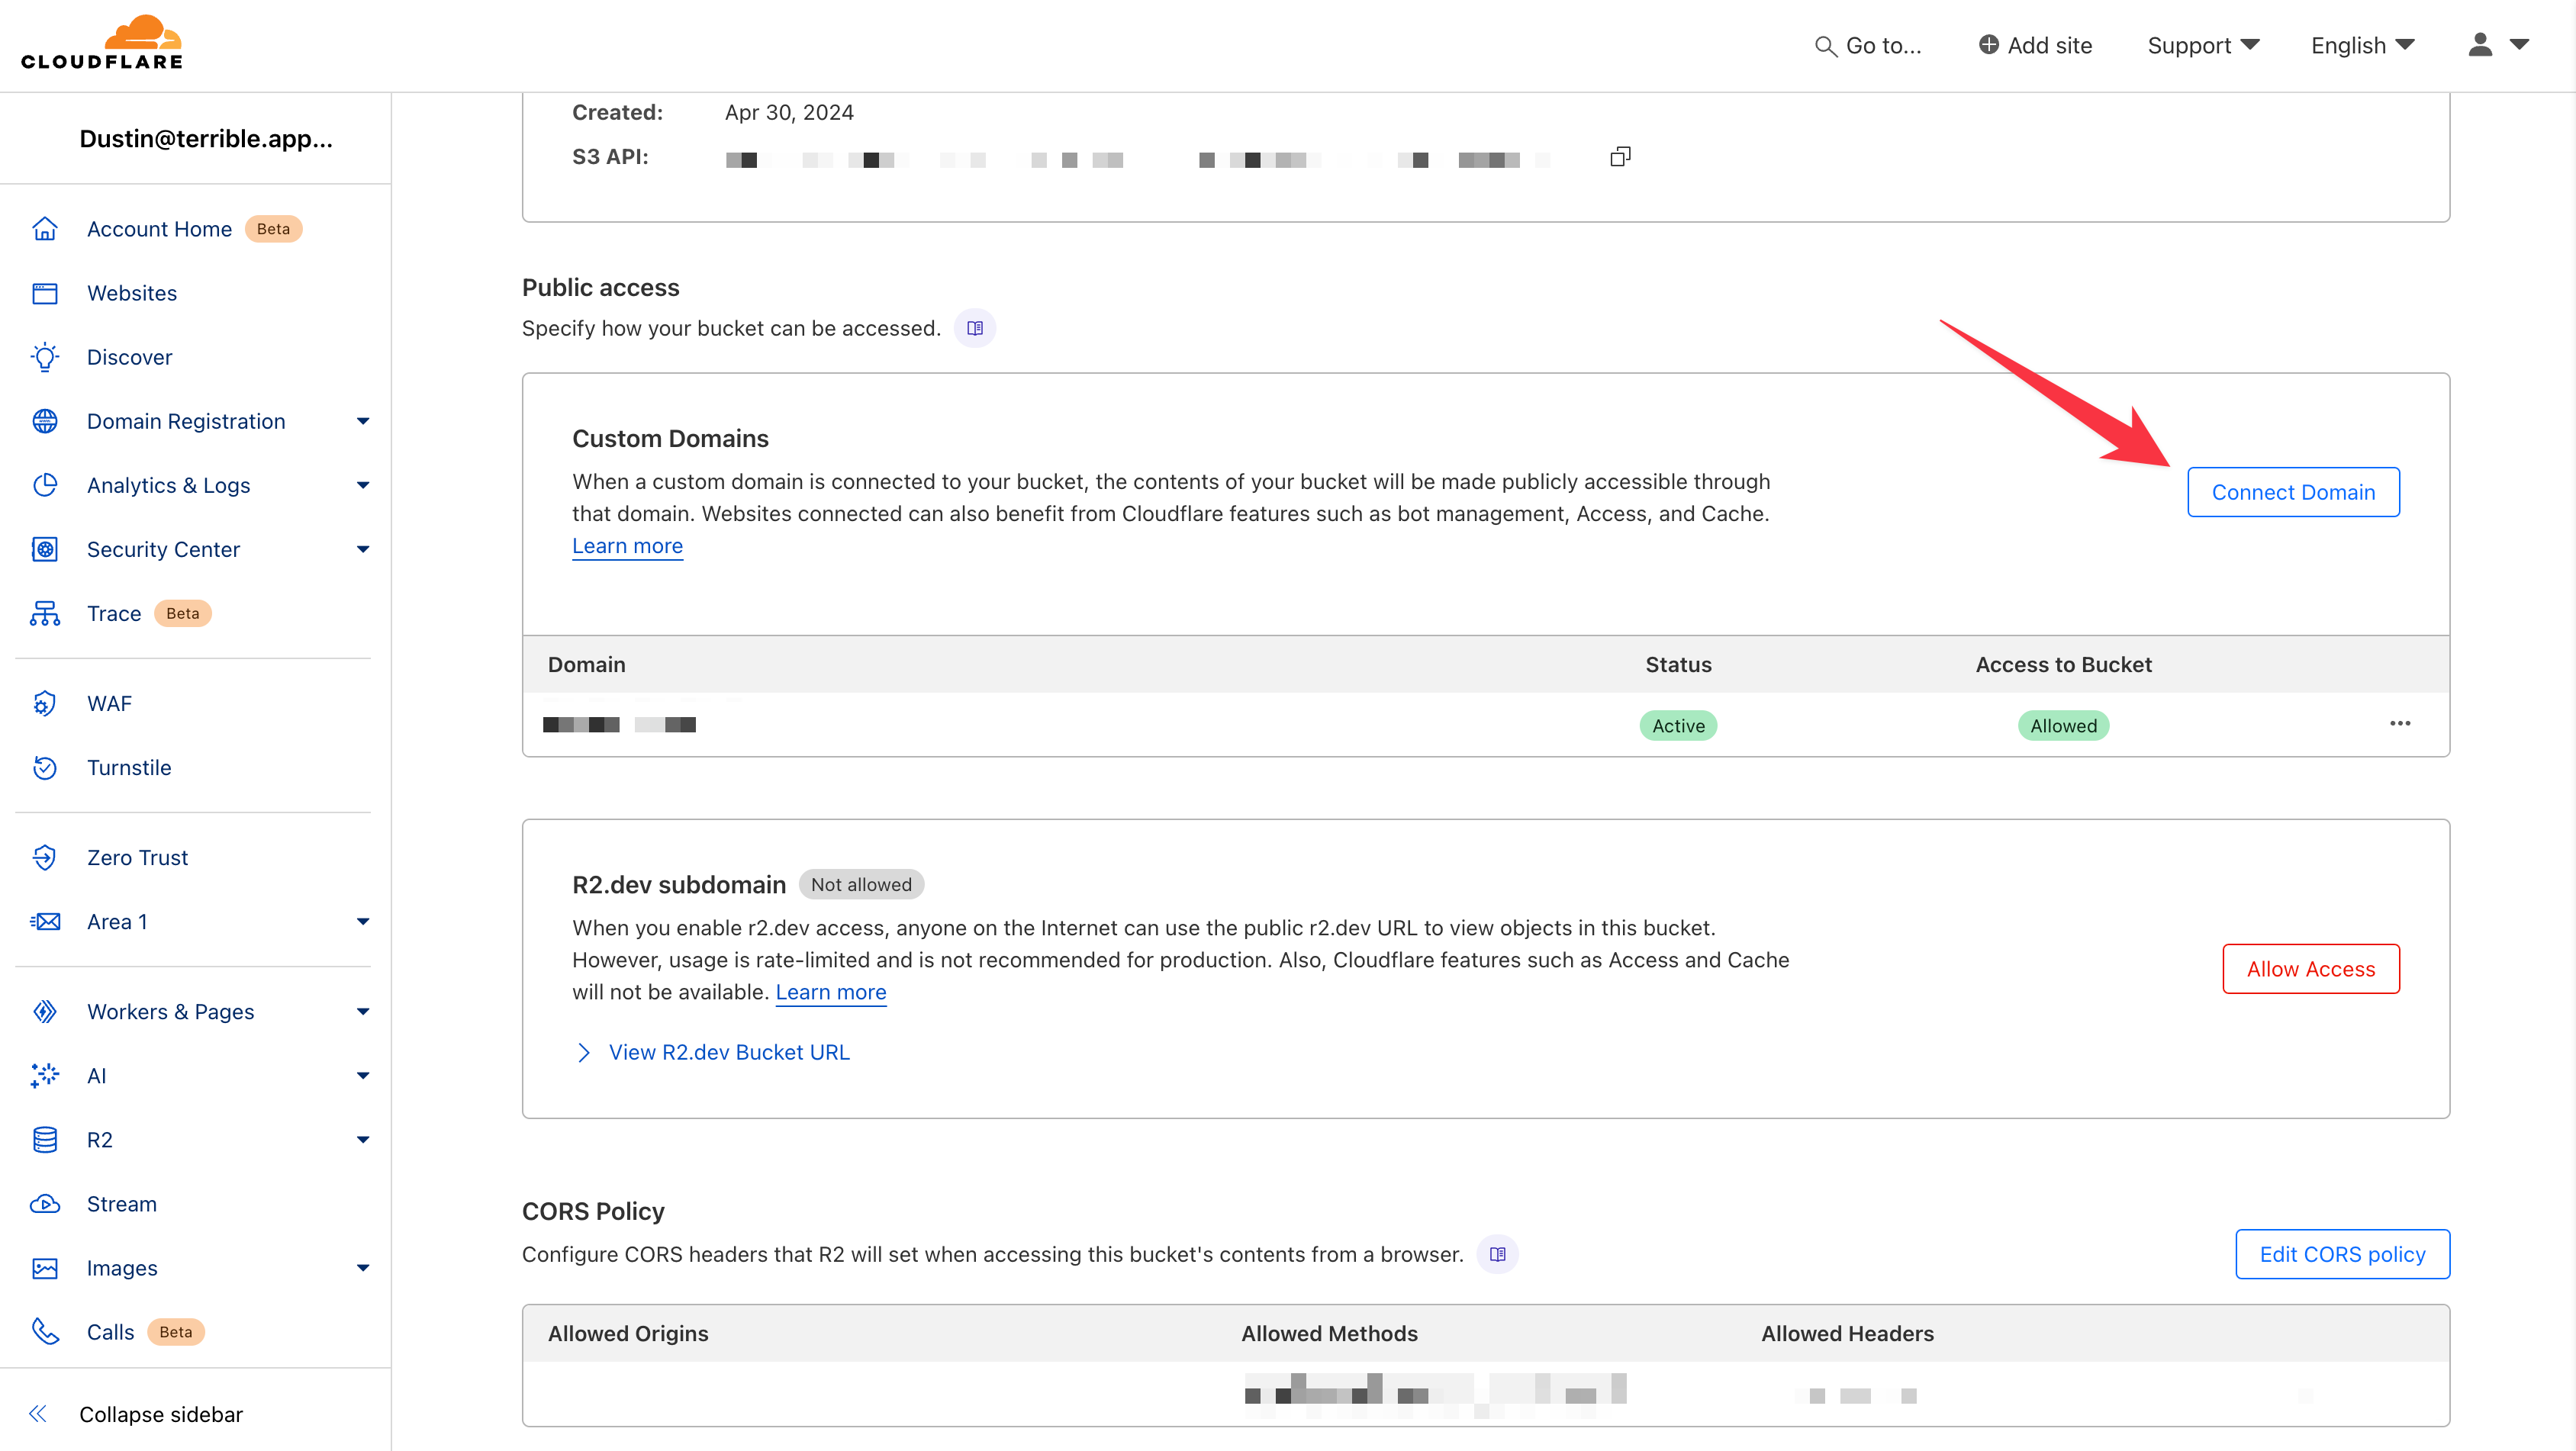Follow R2.dev subdomain Learn more link
Image resolution: width=2576 pixels, height=1451 pixels.
[x=830, y=992]
